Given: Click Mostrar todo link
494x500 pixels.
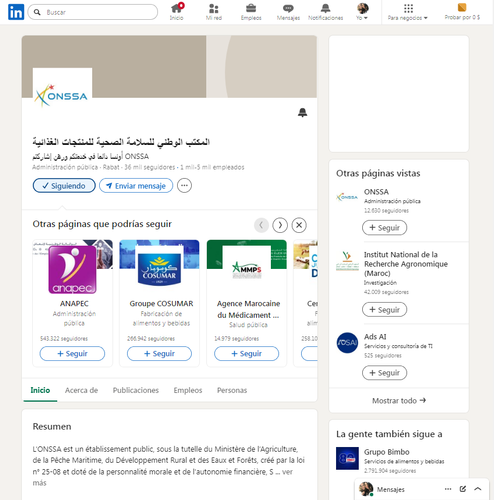Looking at the screenshot, I should tap(399, 400).
